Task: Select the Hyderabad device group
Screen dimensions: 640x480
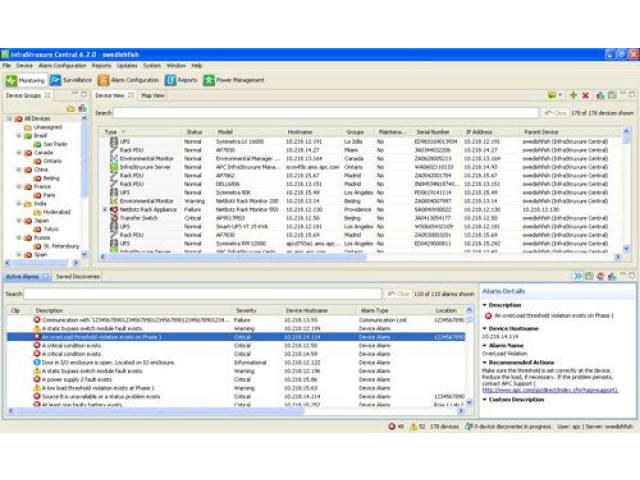Action: (52, 212)
